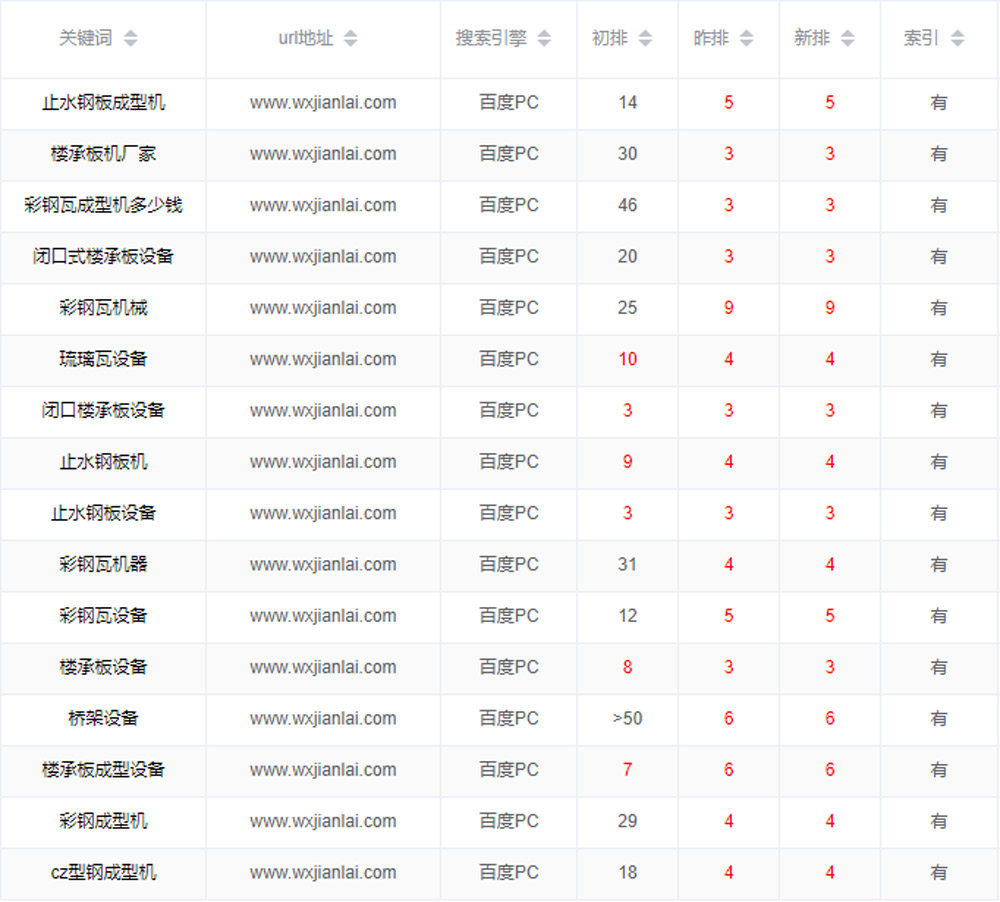Viewport: 1000px width, 902px height.
Task: Open the URL in the 琉璃瓦设备 row
Action: (x=323, y=359)
